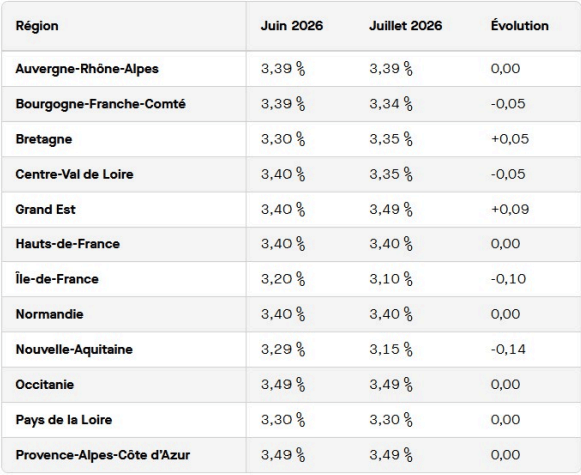Click the Grand Est region cell
Screen dimensions: 581x475
pyautogui.click(x=45, y=209)
